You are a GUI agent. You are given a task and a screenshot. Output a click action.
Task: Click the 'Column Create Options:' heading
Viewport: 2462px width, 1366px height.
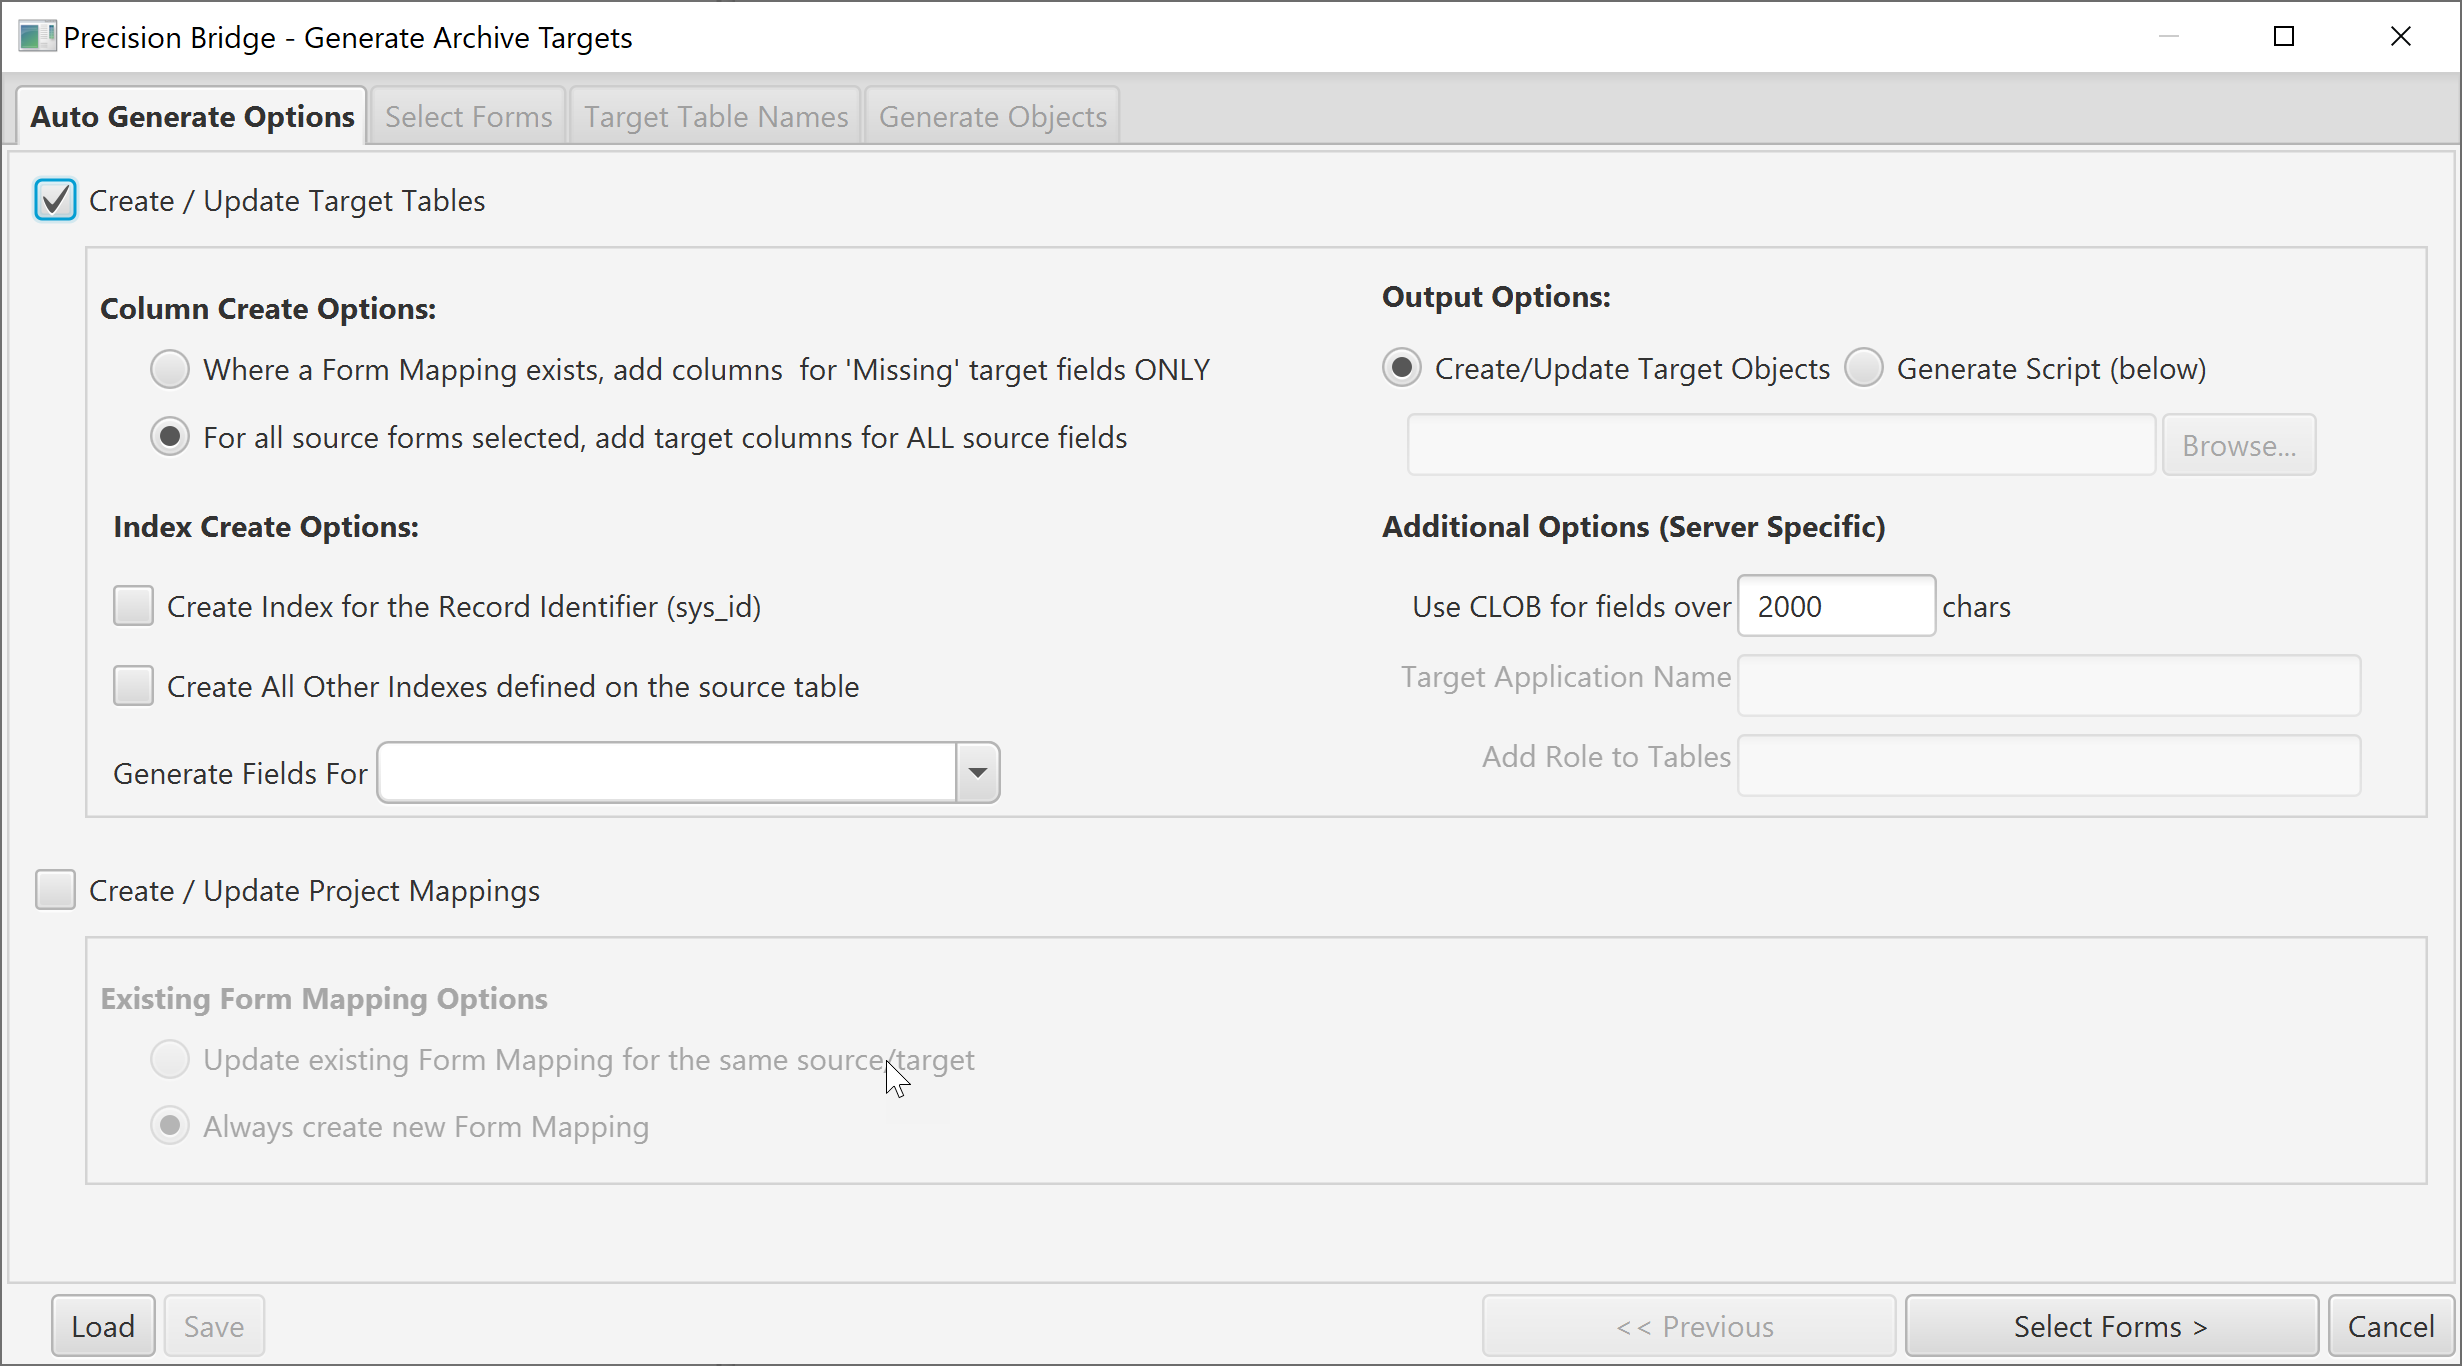[x=268, y=309]
